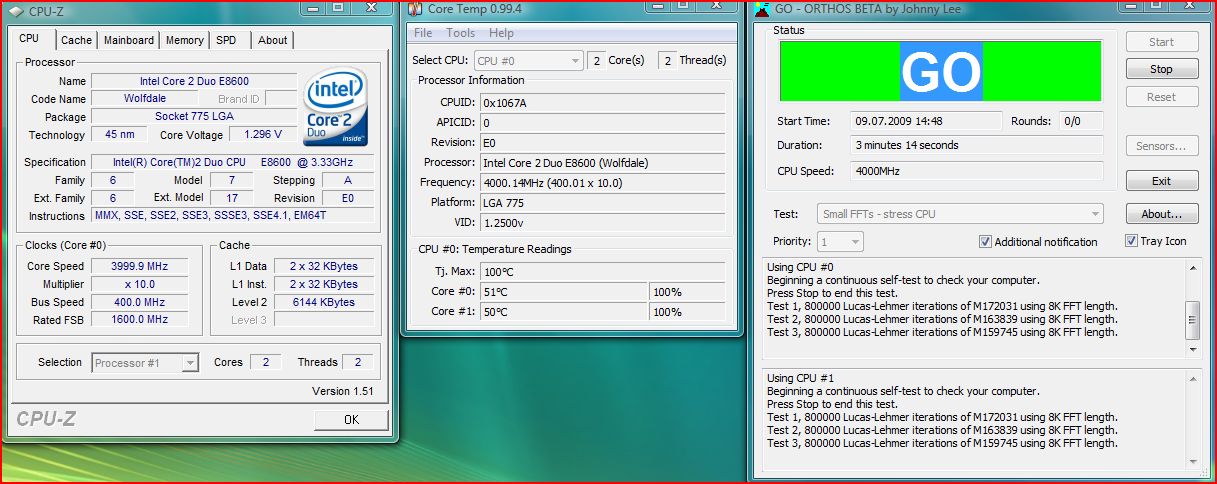Click the Duration field 3 minutes 14 seconds

pos(977,145)
